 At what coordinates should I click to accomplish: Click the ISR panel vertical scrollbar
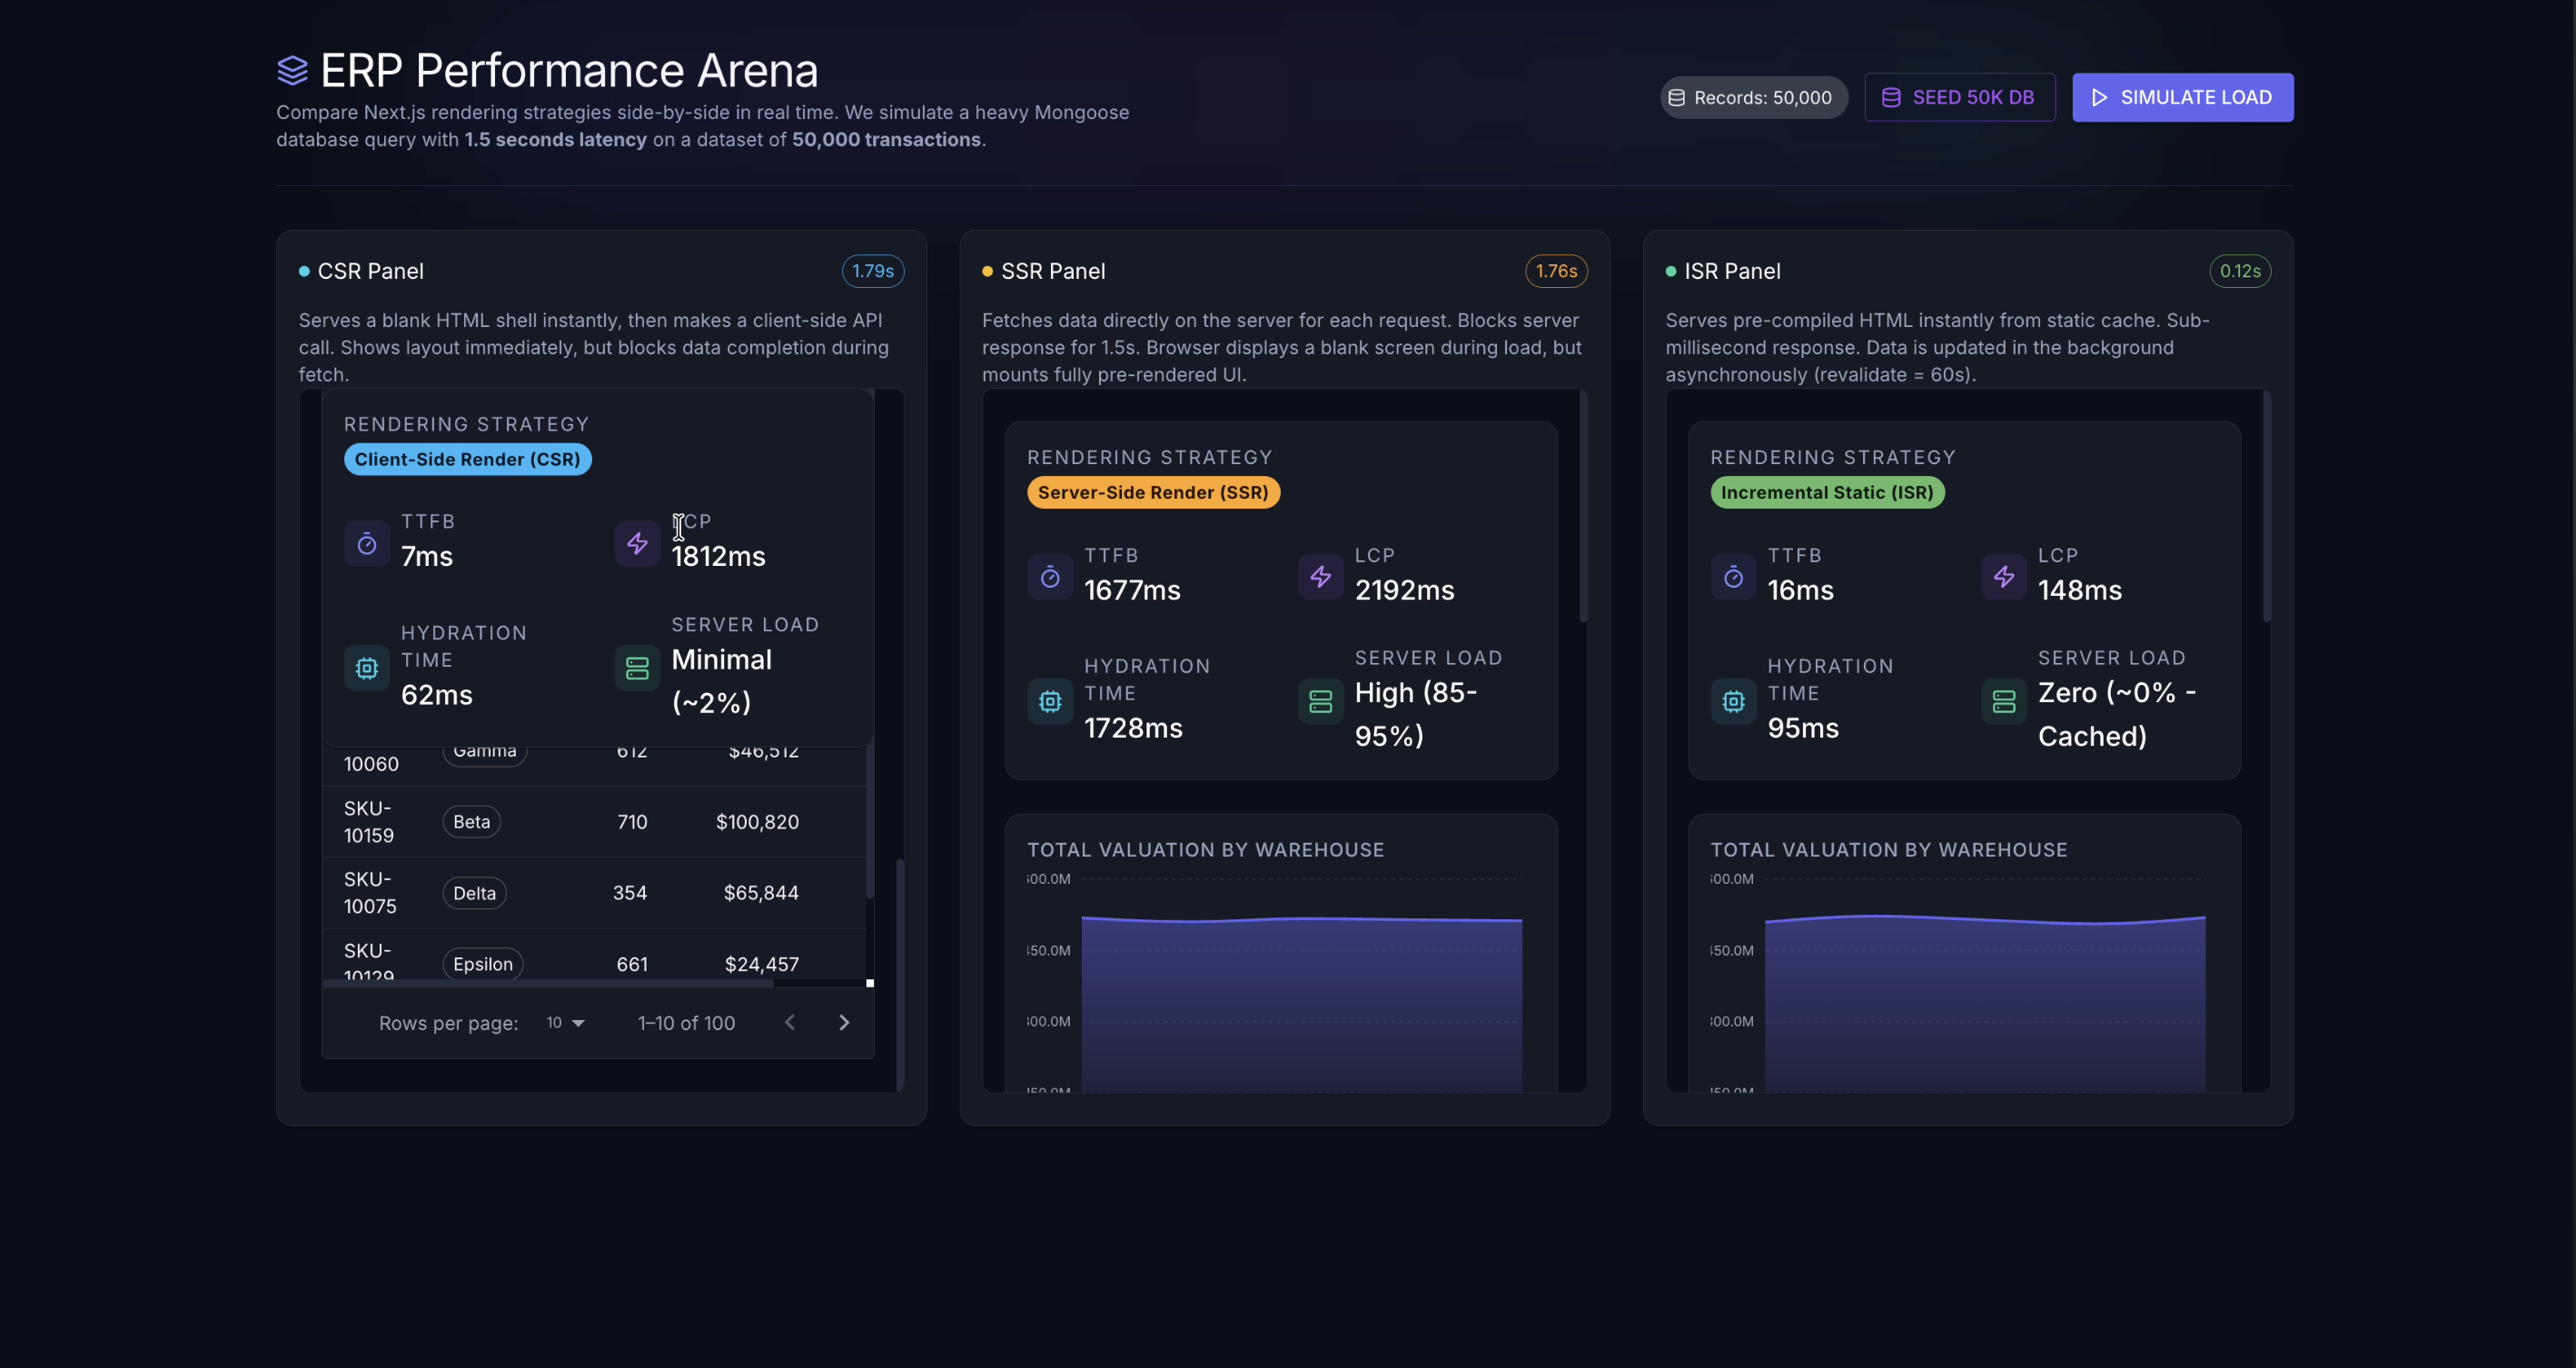pyautogui.click(x=2266, y=506)
